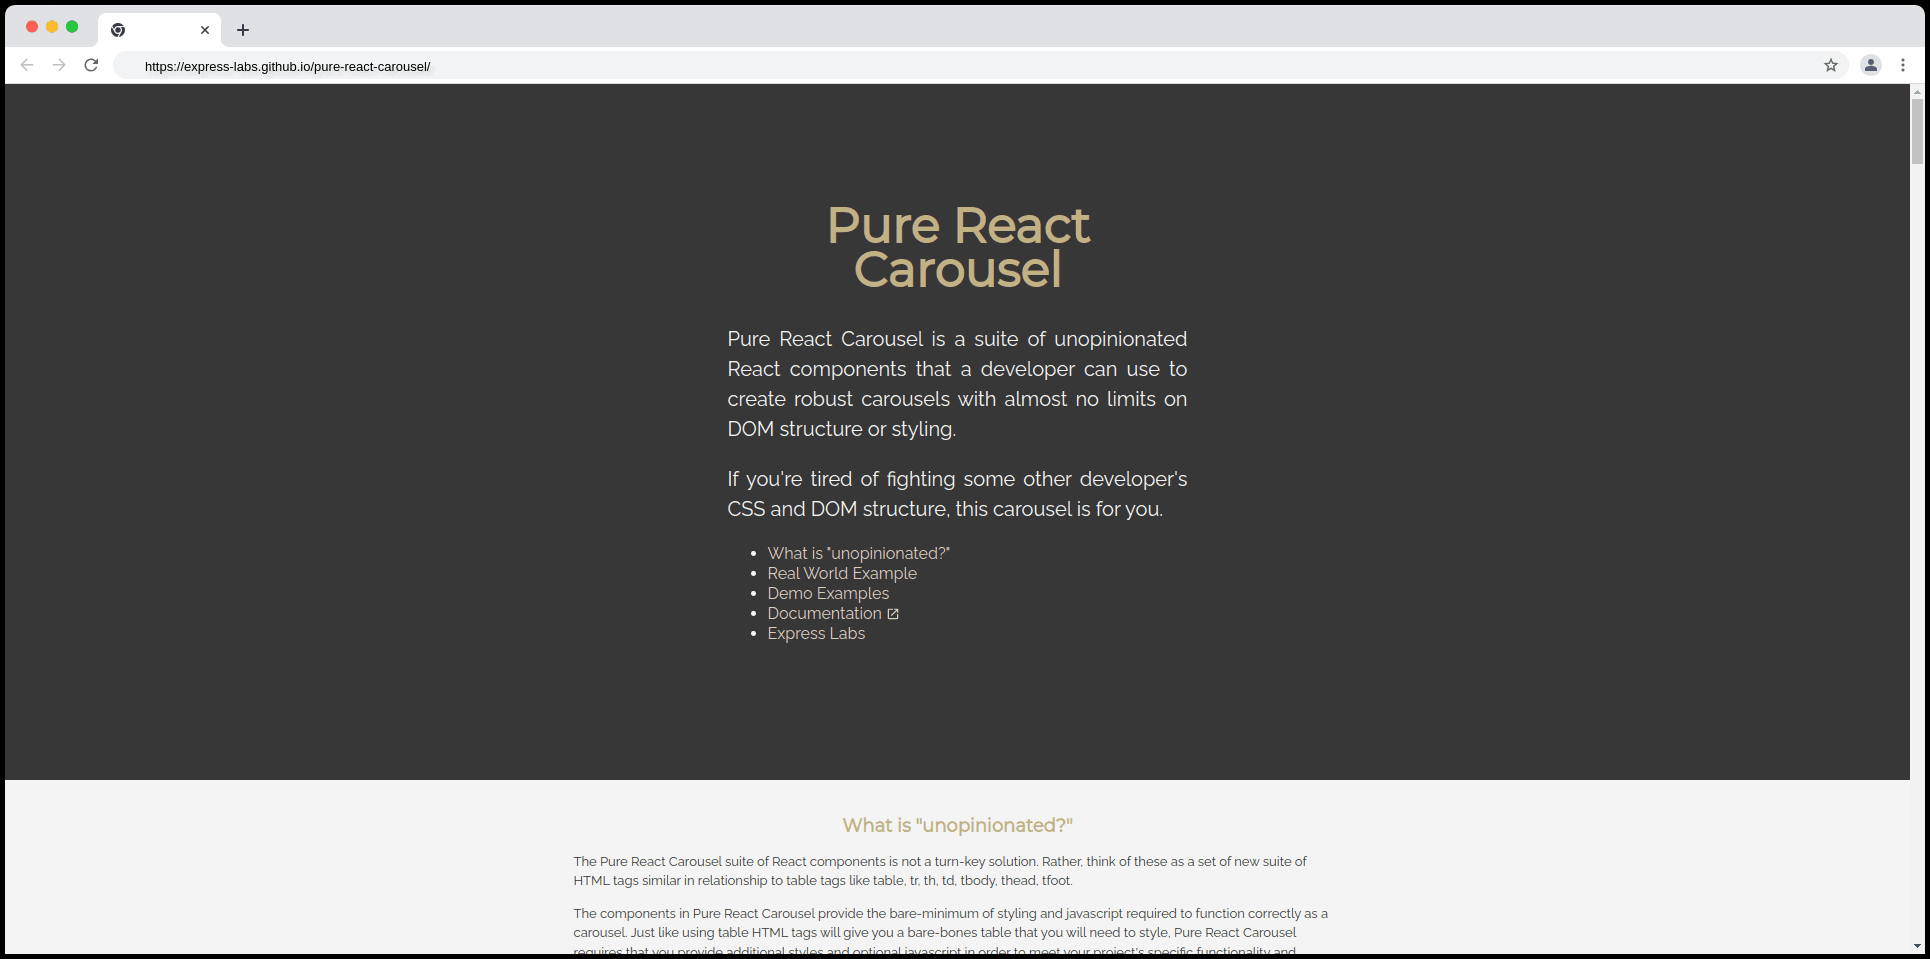Click the scrollbar down arrow
1930x959 pixels.
1917,946
